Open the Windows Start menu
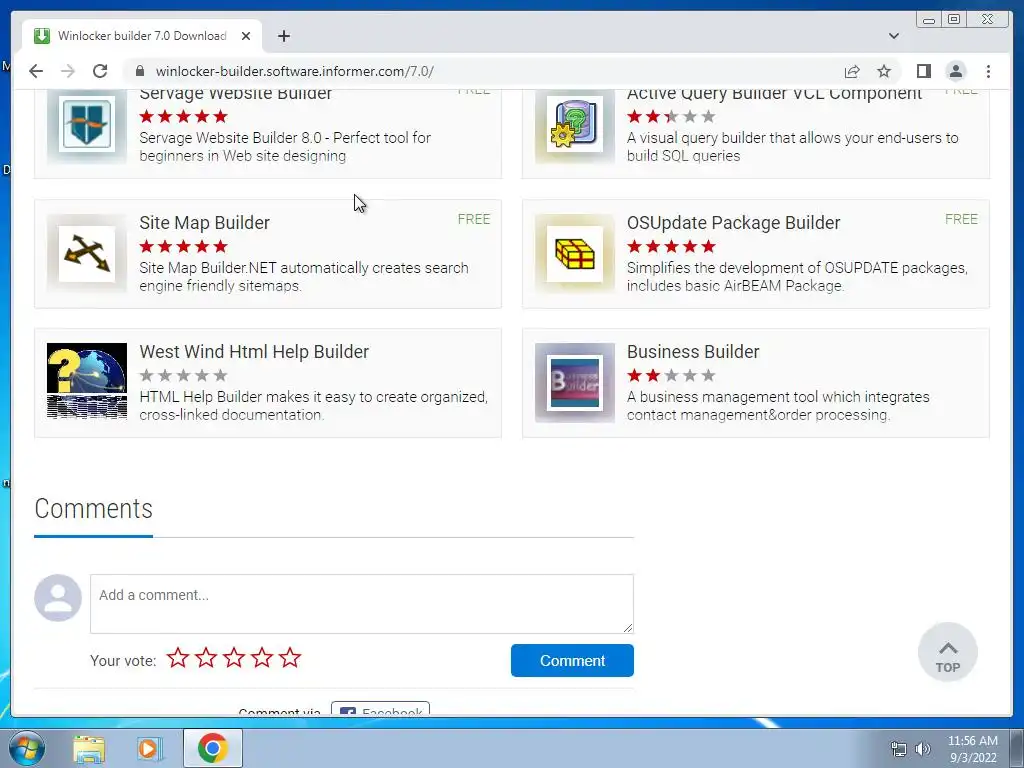This screenshot has height=768, width=1024. tap(27, 748)
